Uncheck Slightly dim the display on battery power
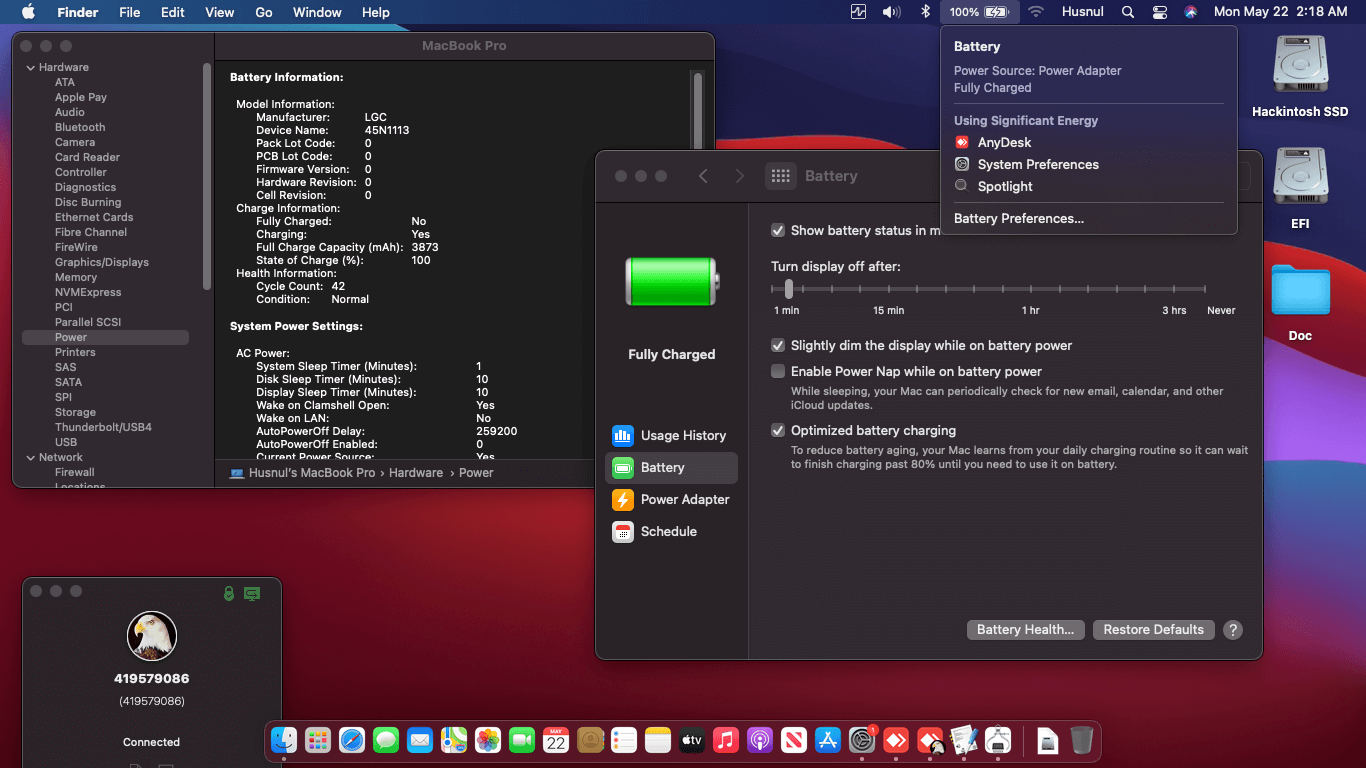The image size is (1366, 768). pyautogui.click(x=778, y=345)
